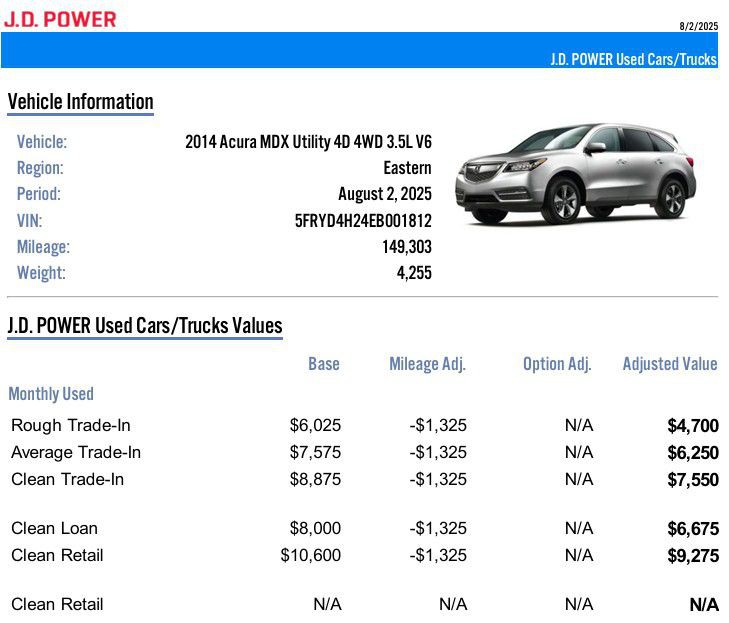Select '2014 Acura MDX Utility 4D 4WD 3.5L V6'
Screen dimensions: 729x623
tap(308, 142)
